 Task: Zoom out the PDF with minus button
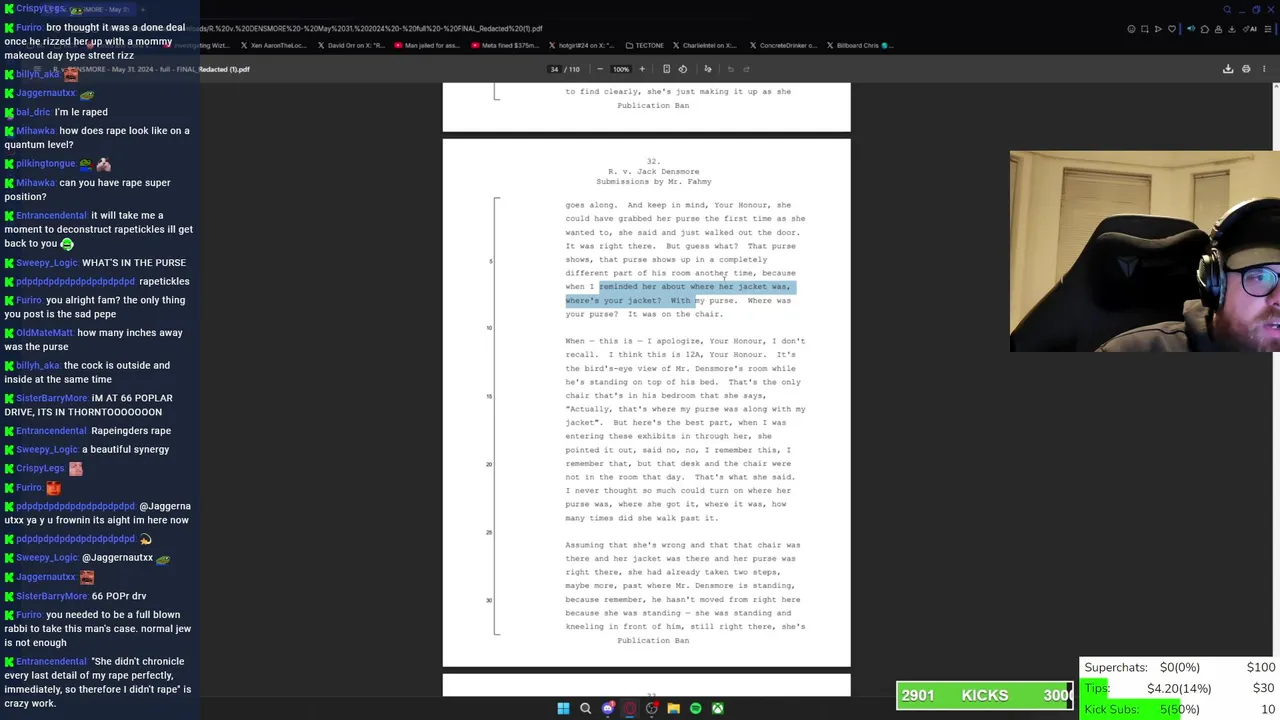coord(599,69)
